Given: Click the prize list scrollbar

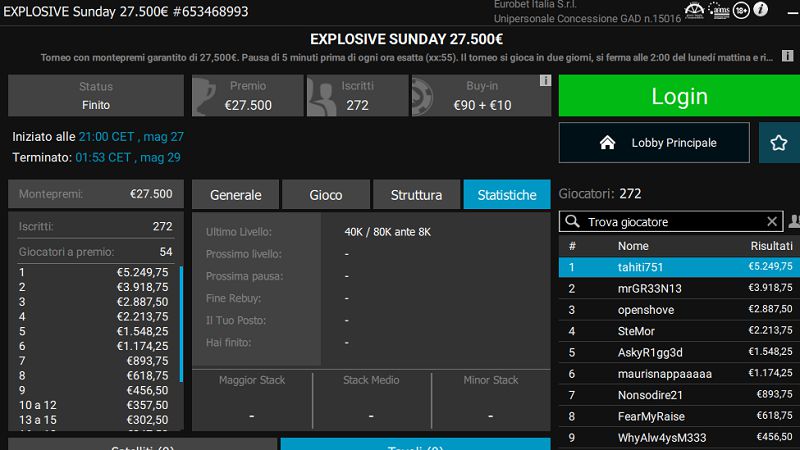Looking at the screenshot, I should 181,323.
